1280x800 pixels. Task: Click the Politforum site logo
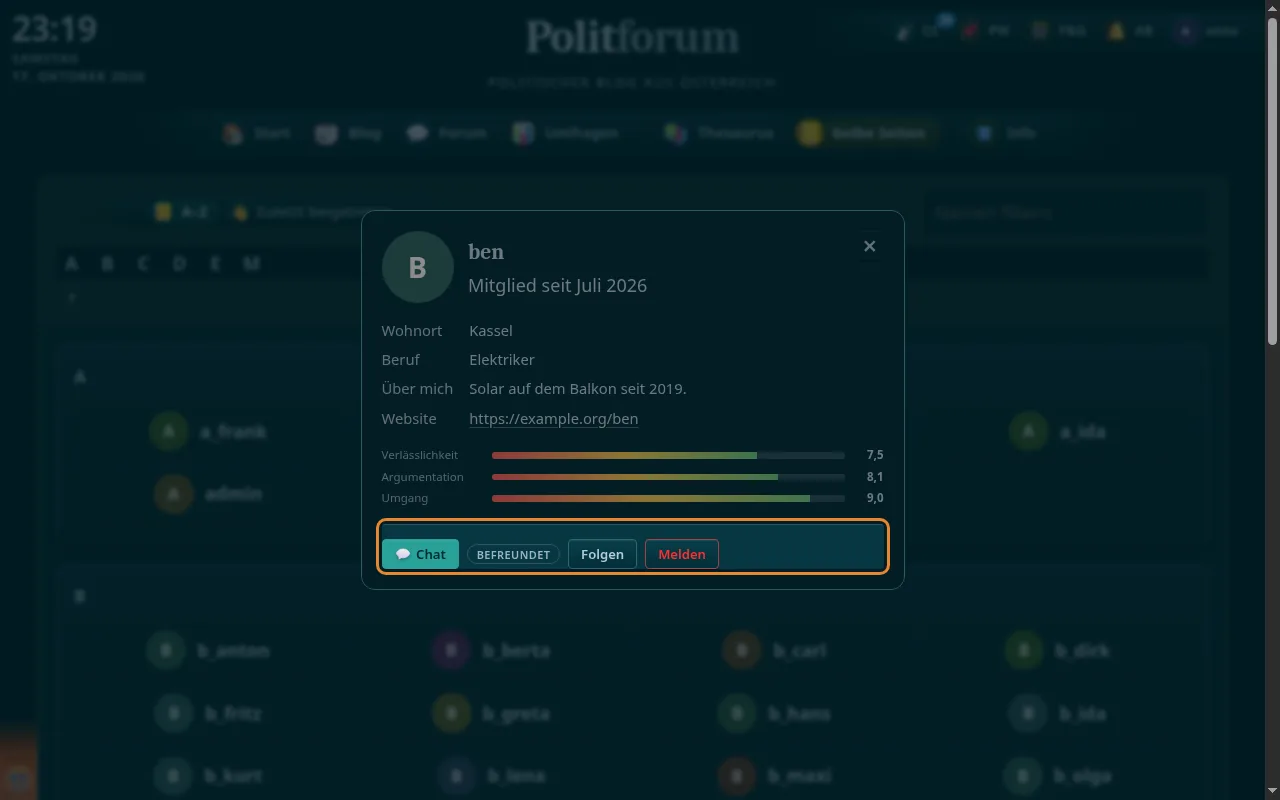(x=633, y=38)
